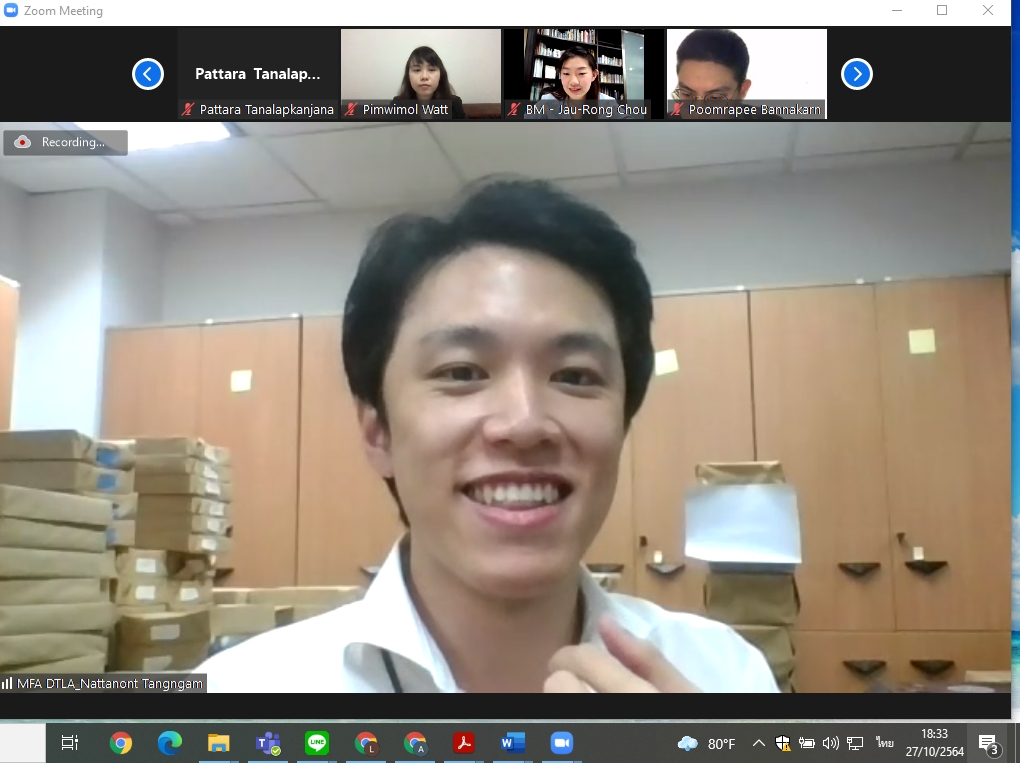This screenshot has width=1020, height=763.
Task: Go to previous participants with left arrow
Action: pyautogui.click(x=148, y=74)
